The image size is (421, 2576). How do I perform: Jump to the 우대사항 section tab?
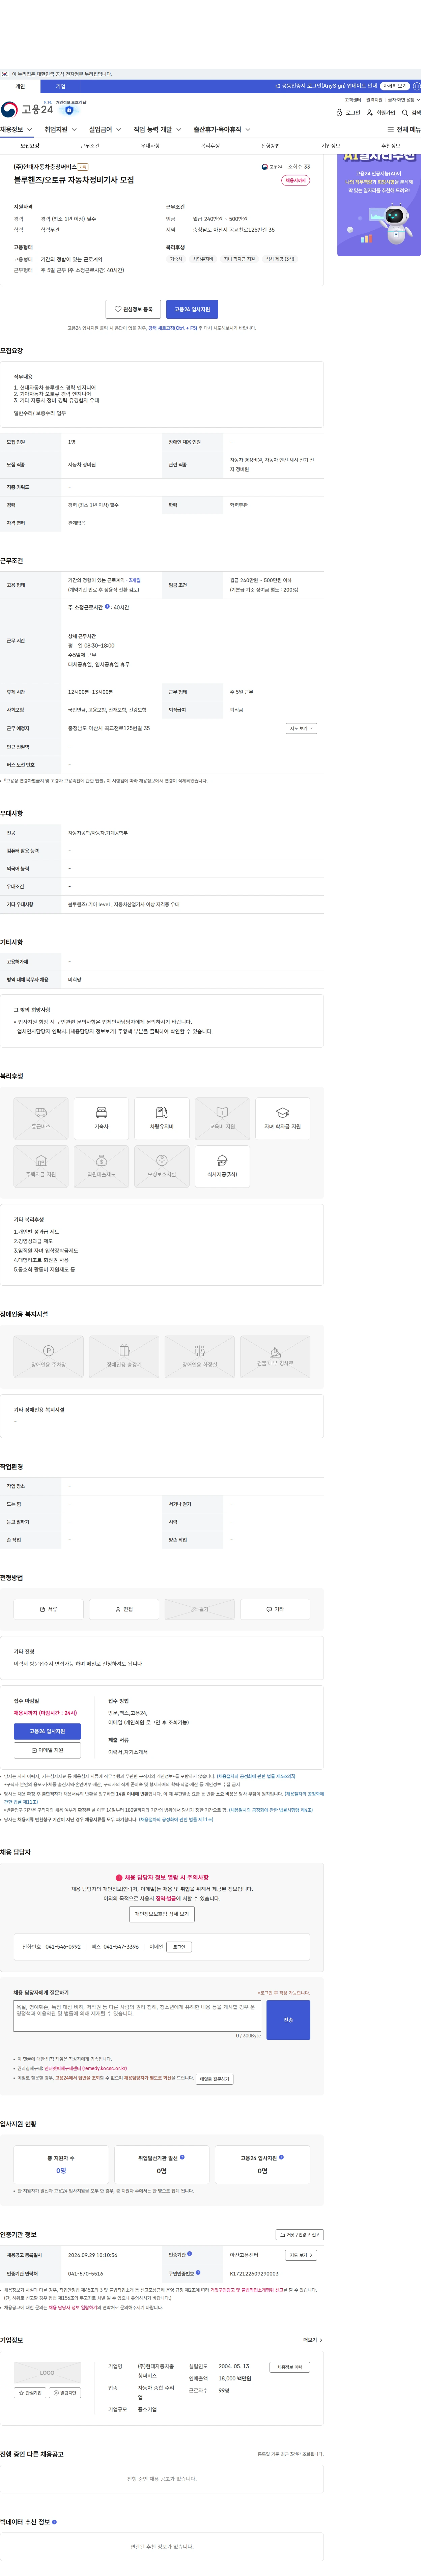click(150, 146)
